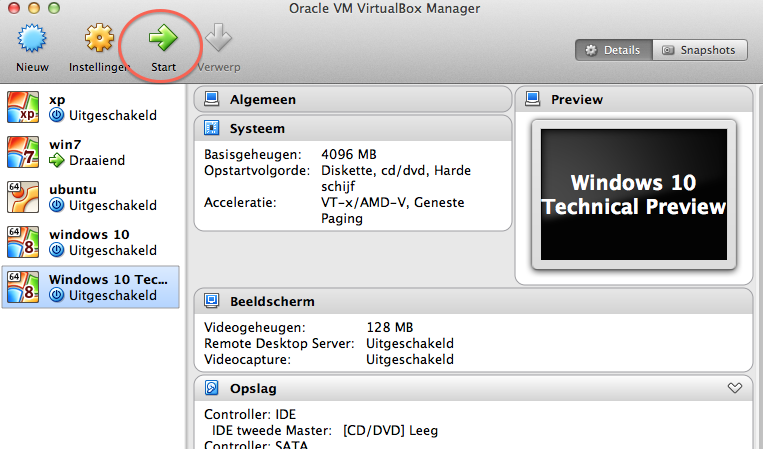Open Instellingen gear icon
The image size is (763, 449).
100,41
